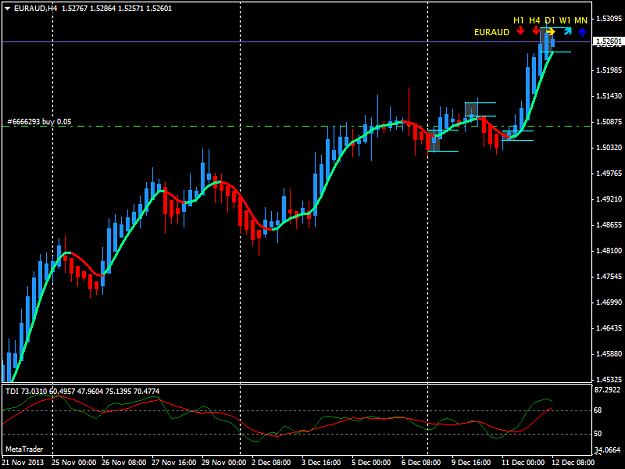The width and height of the screenshot is (625, 469).
Task: Open the chart menu triangle beside EURAUD,H4
Action: coord(7,8)
